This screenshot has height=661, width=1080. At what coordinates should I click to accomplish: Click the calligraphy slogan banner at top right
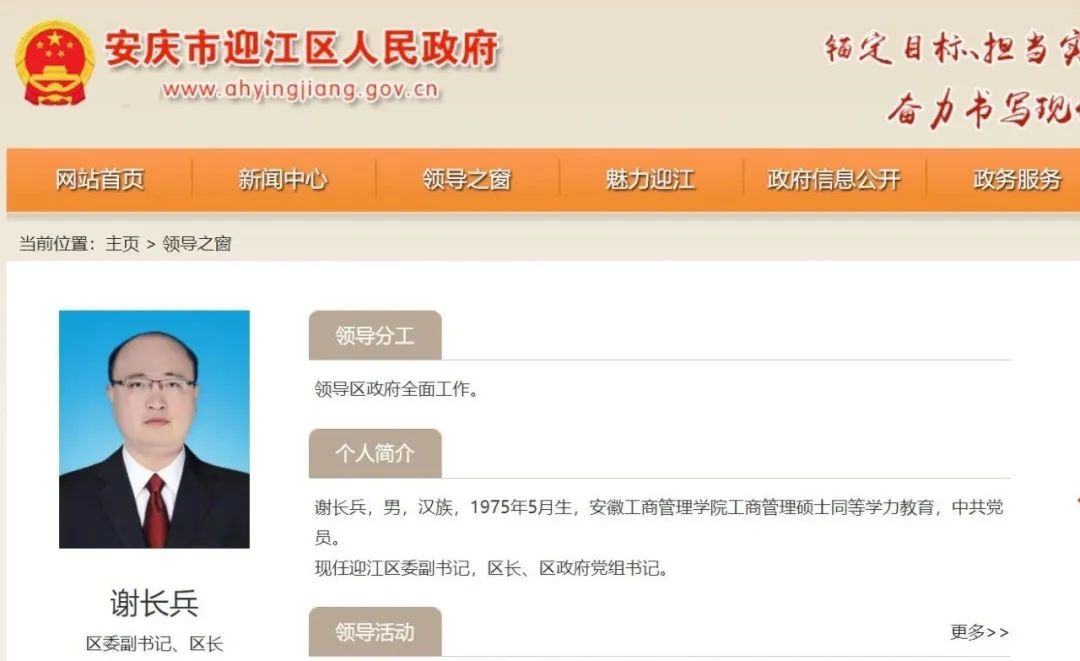pos(951,77)
